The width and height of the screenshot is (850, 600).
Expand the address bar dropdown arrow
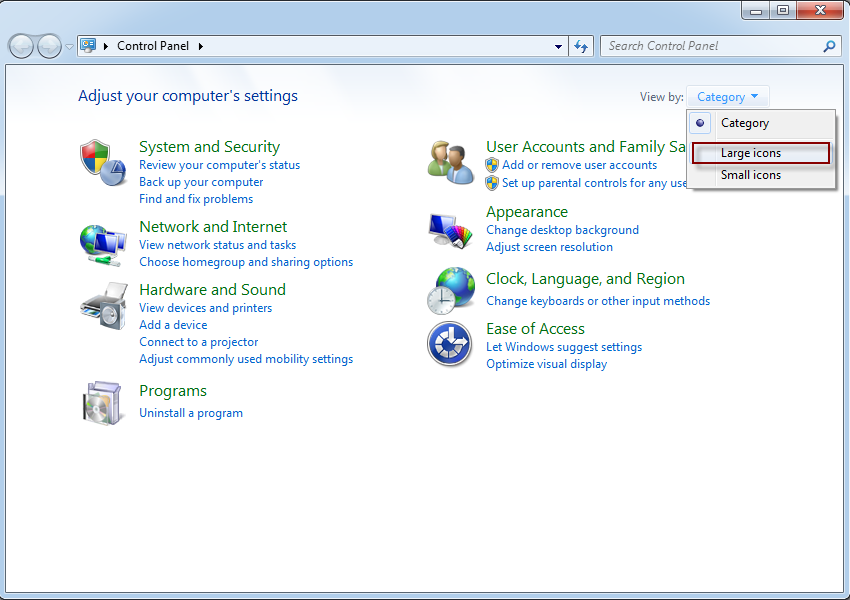[x=558, y=46]
